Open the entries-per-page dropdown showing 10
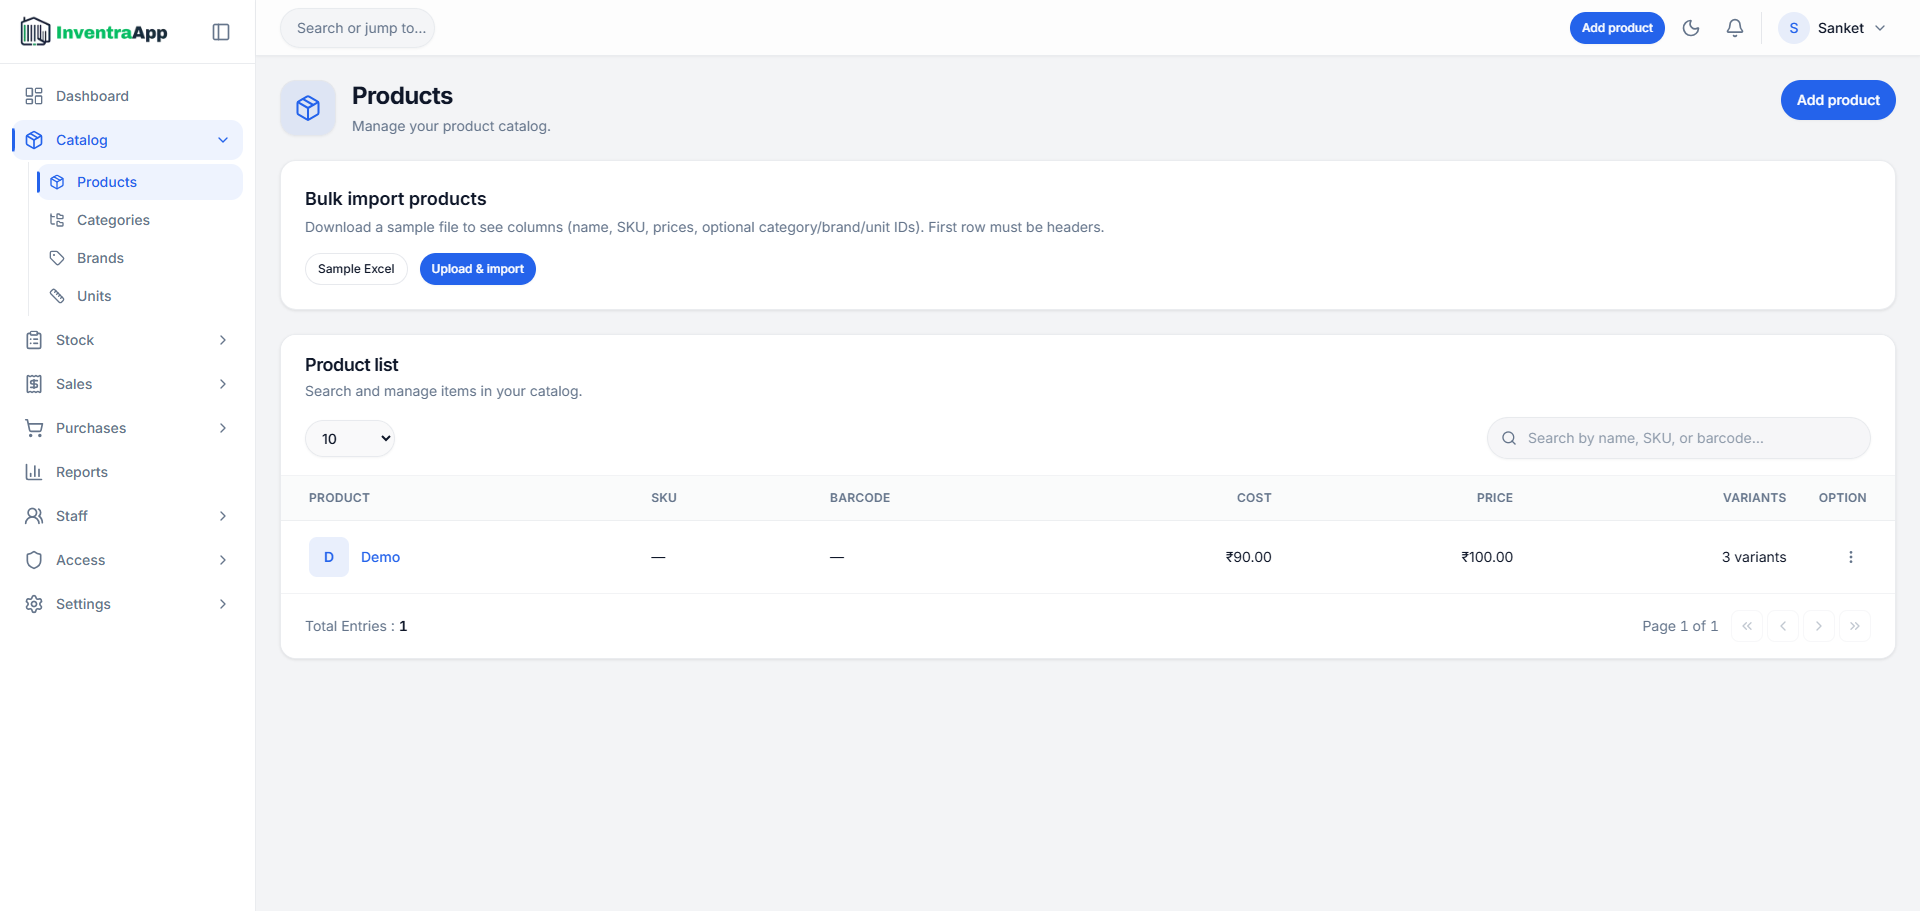This screenshot has height=911, width=1920. pyautogui.click(x=349, y=438)
